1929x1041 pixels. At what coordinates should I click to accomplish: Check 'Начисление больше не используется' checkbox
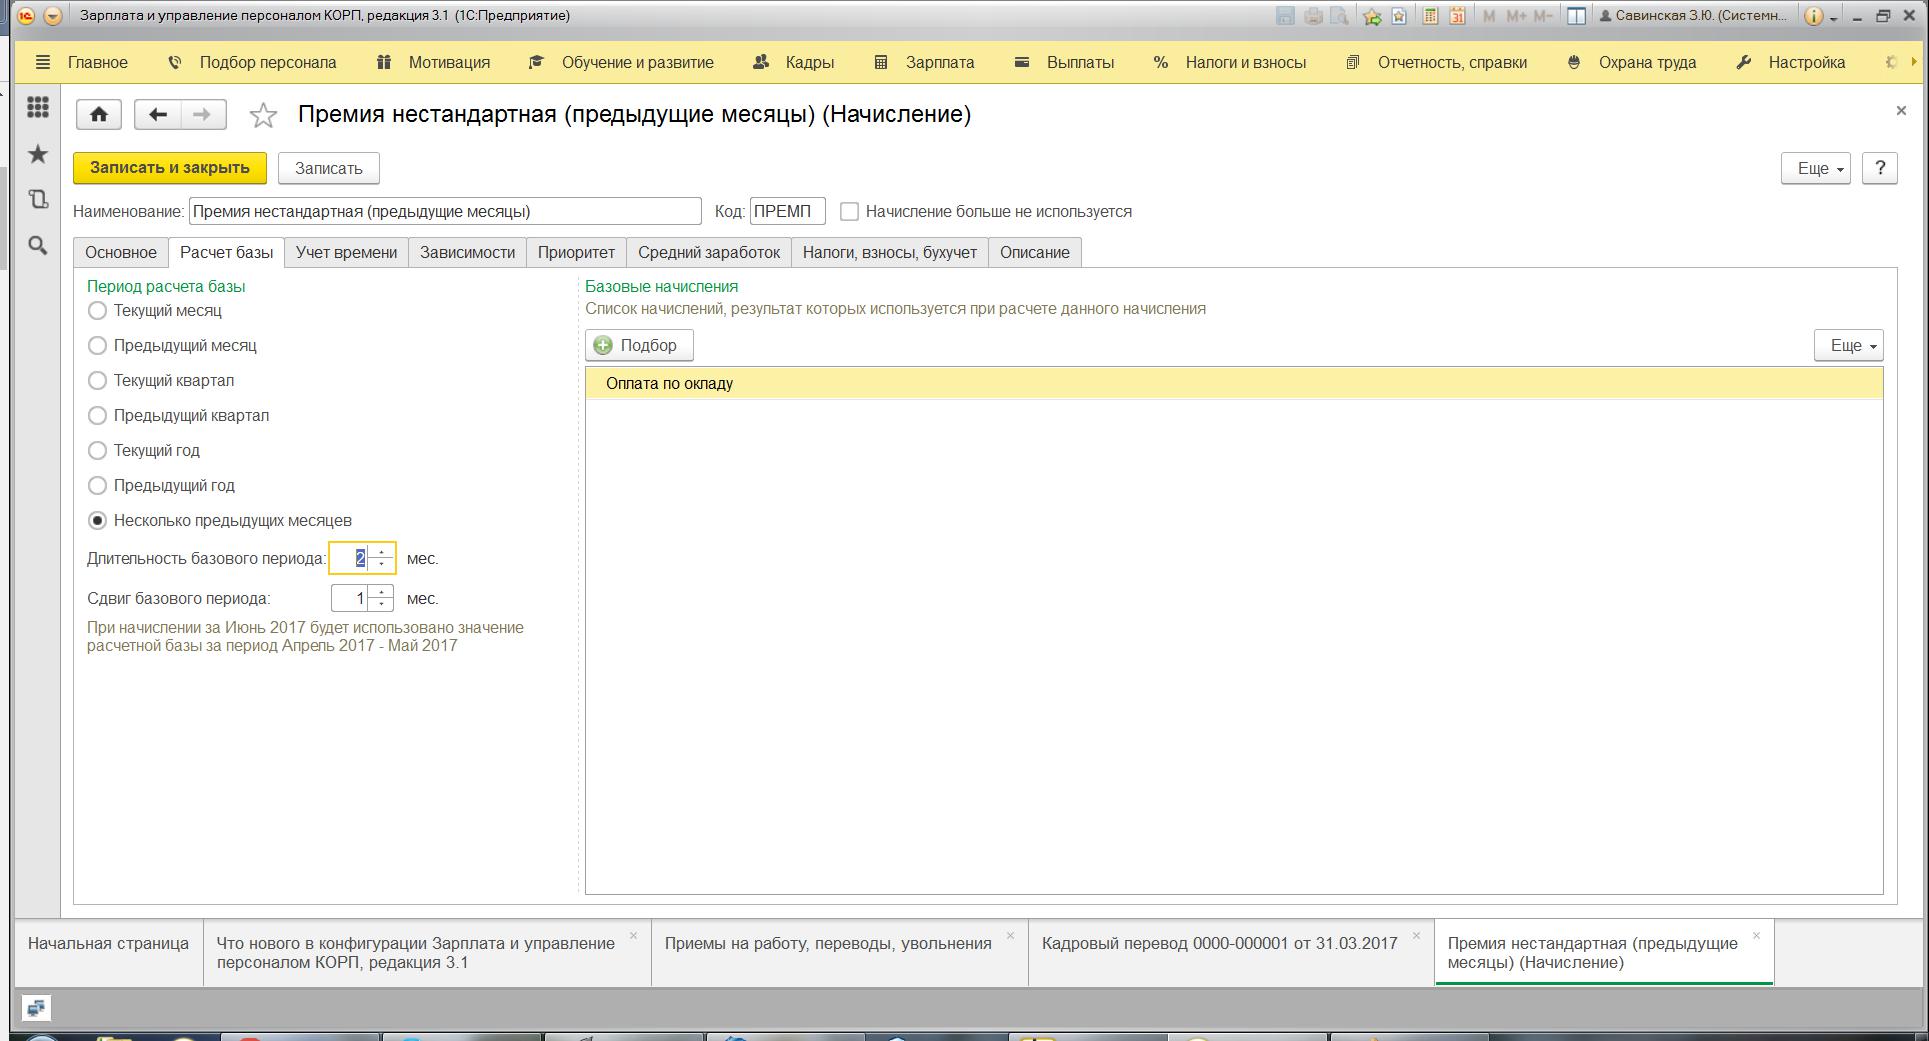[850, 212]
